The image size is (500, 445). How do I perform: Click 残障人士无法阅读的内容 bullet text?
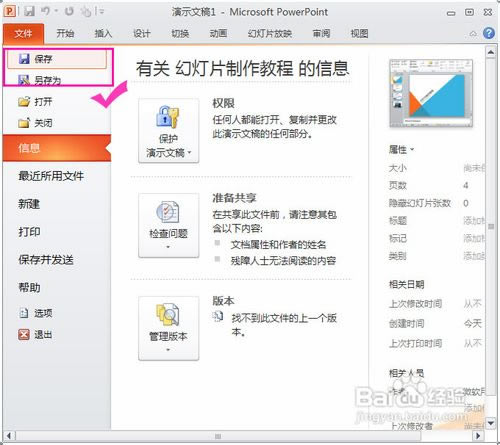283,260
